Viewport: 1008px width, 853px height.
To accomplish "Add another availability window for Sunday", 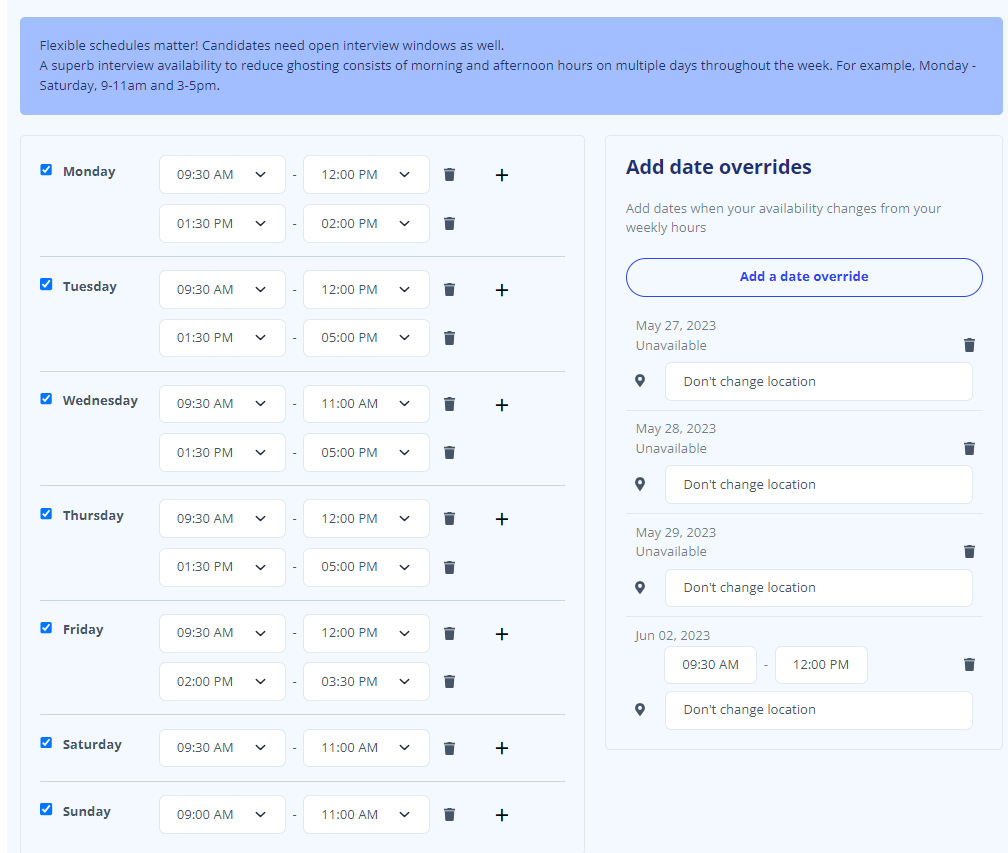I will click(x=501, y=814).
